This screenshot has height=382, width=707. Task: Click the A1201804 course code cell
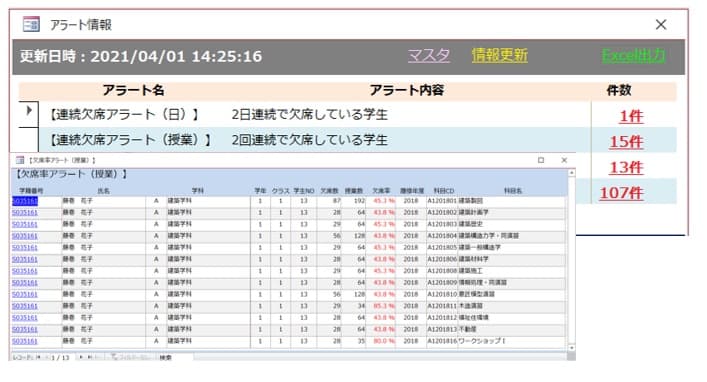click(x=442, y=236)
